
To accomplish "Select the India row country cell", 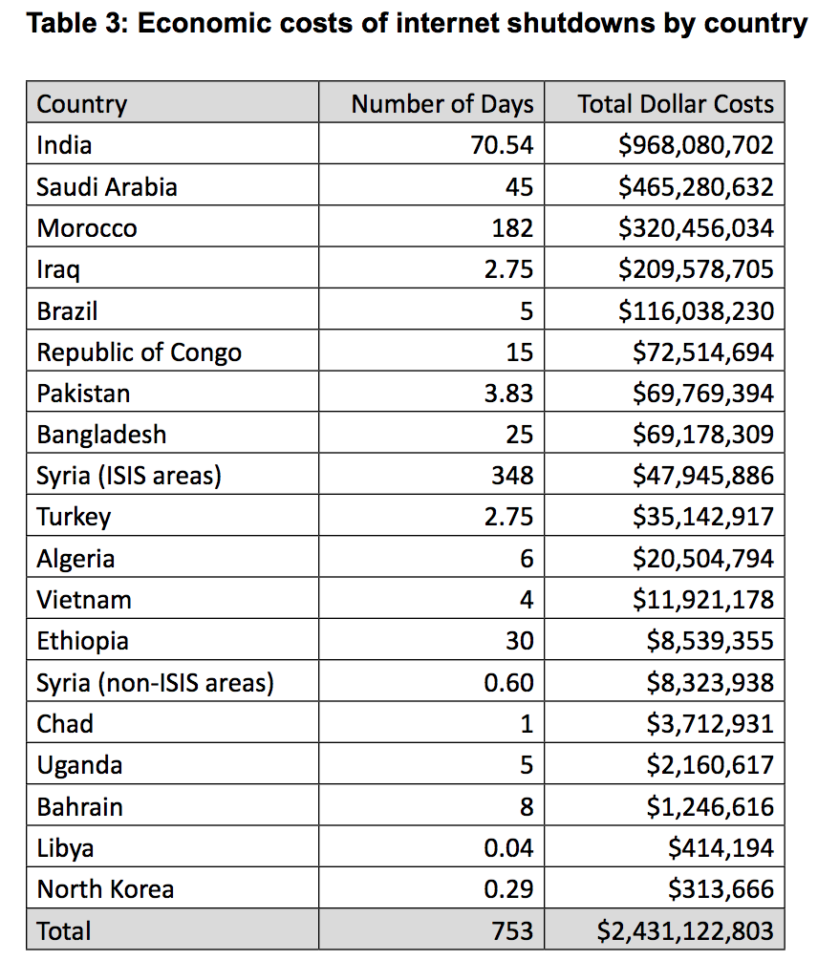I will tap(172, 144).
